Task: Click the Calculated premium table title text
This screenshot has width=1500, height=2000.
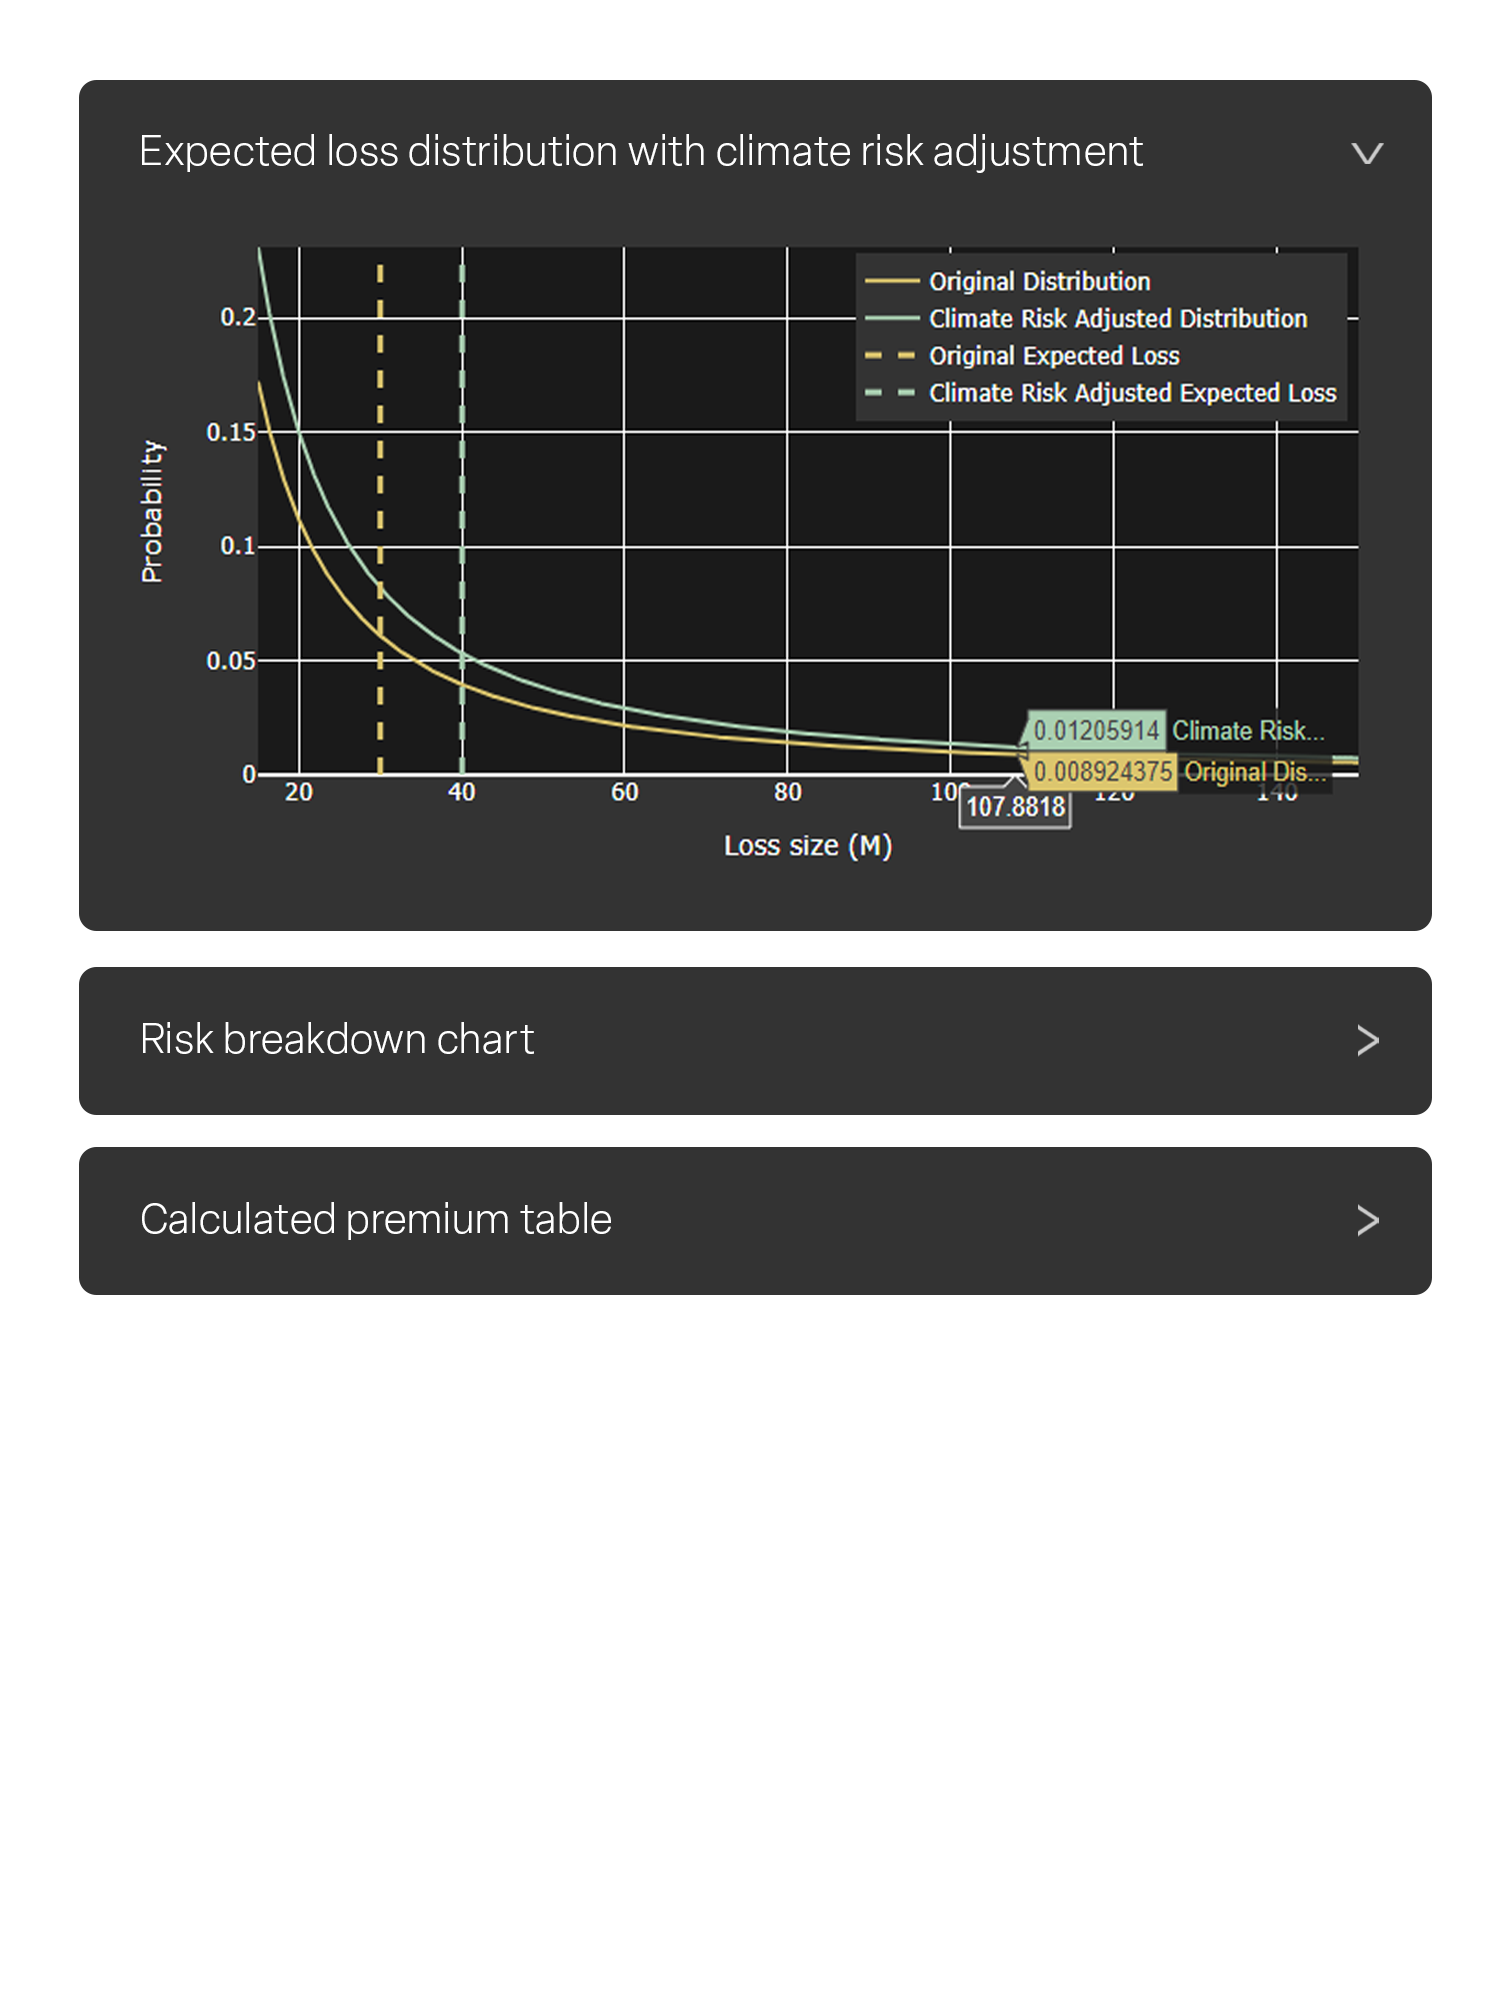Action: (376, 1220)
